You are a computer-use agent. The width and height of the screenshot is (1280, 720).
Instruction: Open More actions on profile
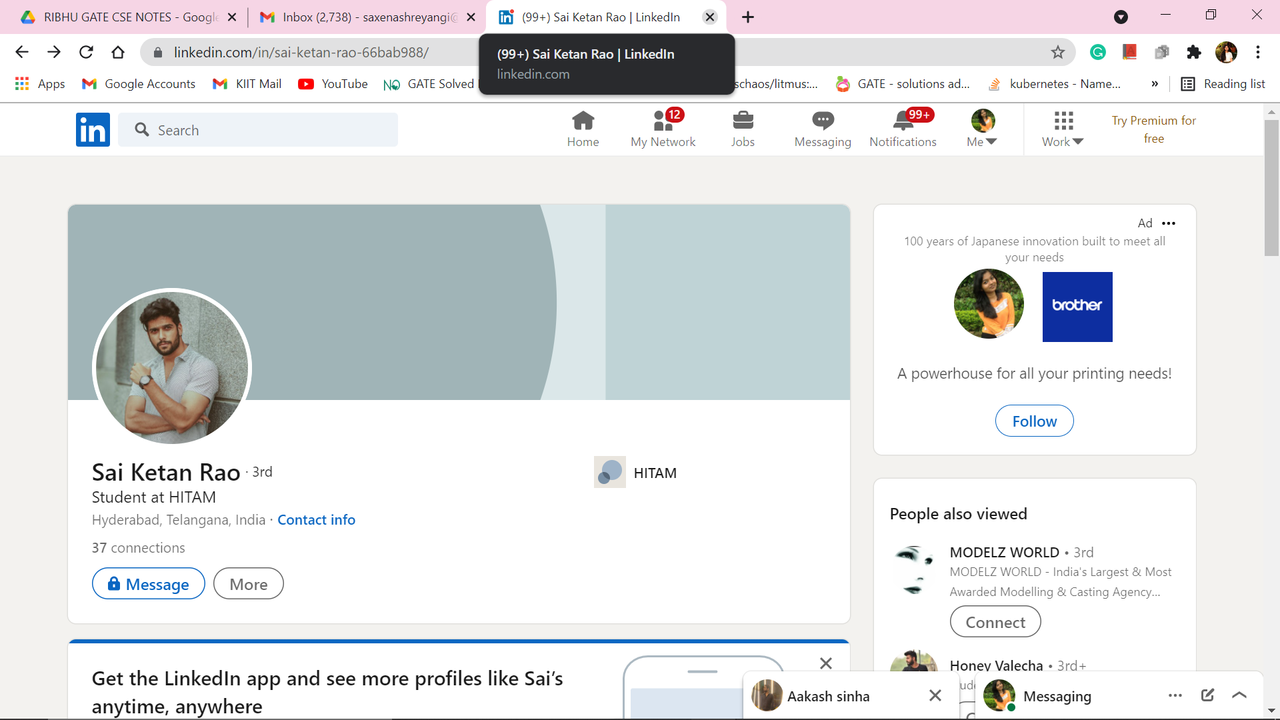coord(248,584)
